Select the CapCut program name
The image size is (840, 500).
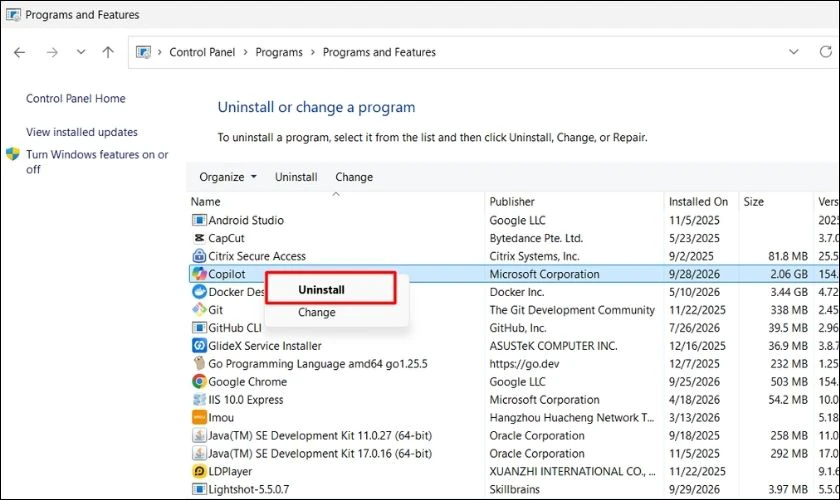226,238
